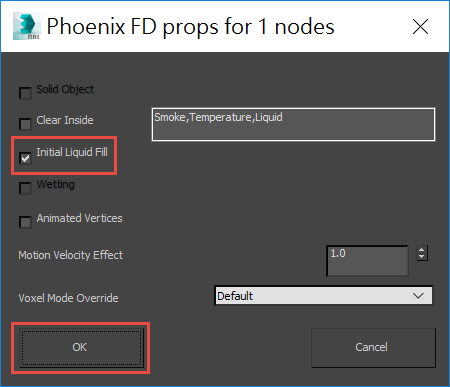450x387 pixels.
Task: Click the Smoke,Temperature,Liquid text field
Action: point(293,124)
